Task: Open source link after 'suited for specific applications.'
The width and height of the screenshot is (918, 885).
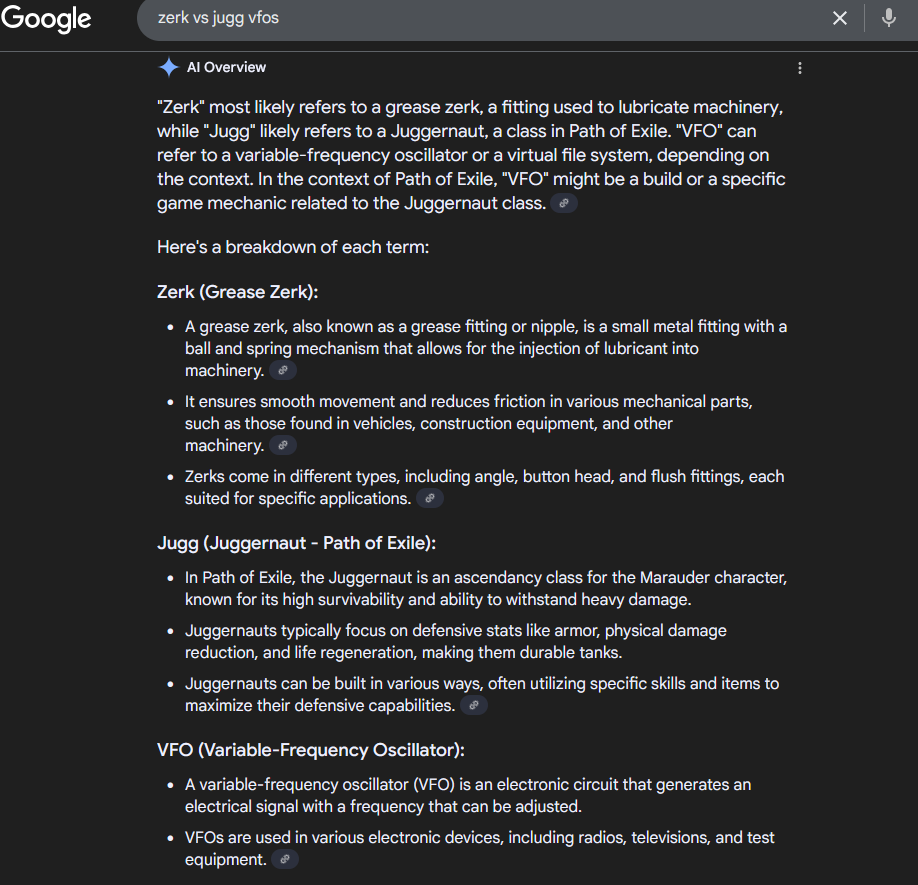Action: pyautogui.click(x=430, y=499)
